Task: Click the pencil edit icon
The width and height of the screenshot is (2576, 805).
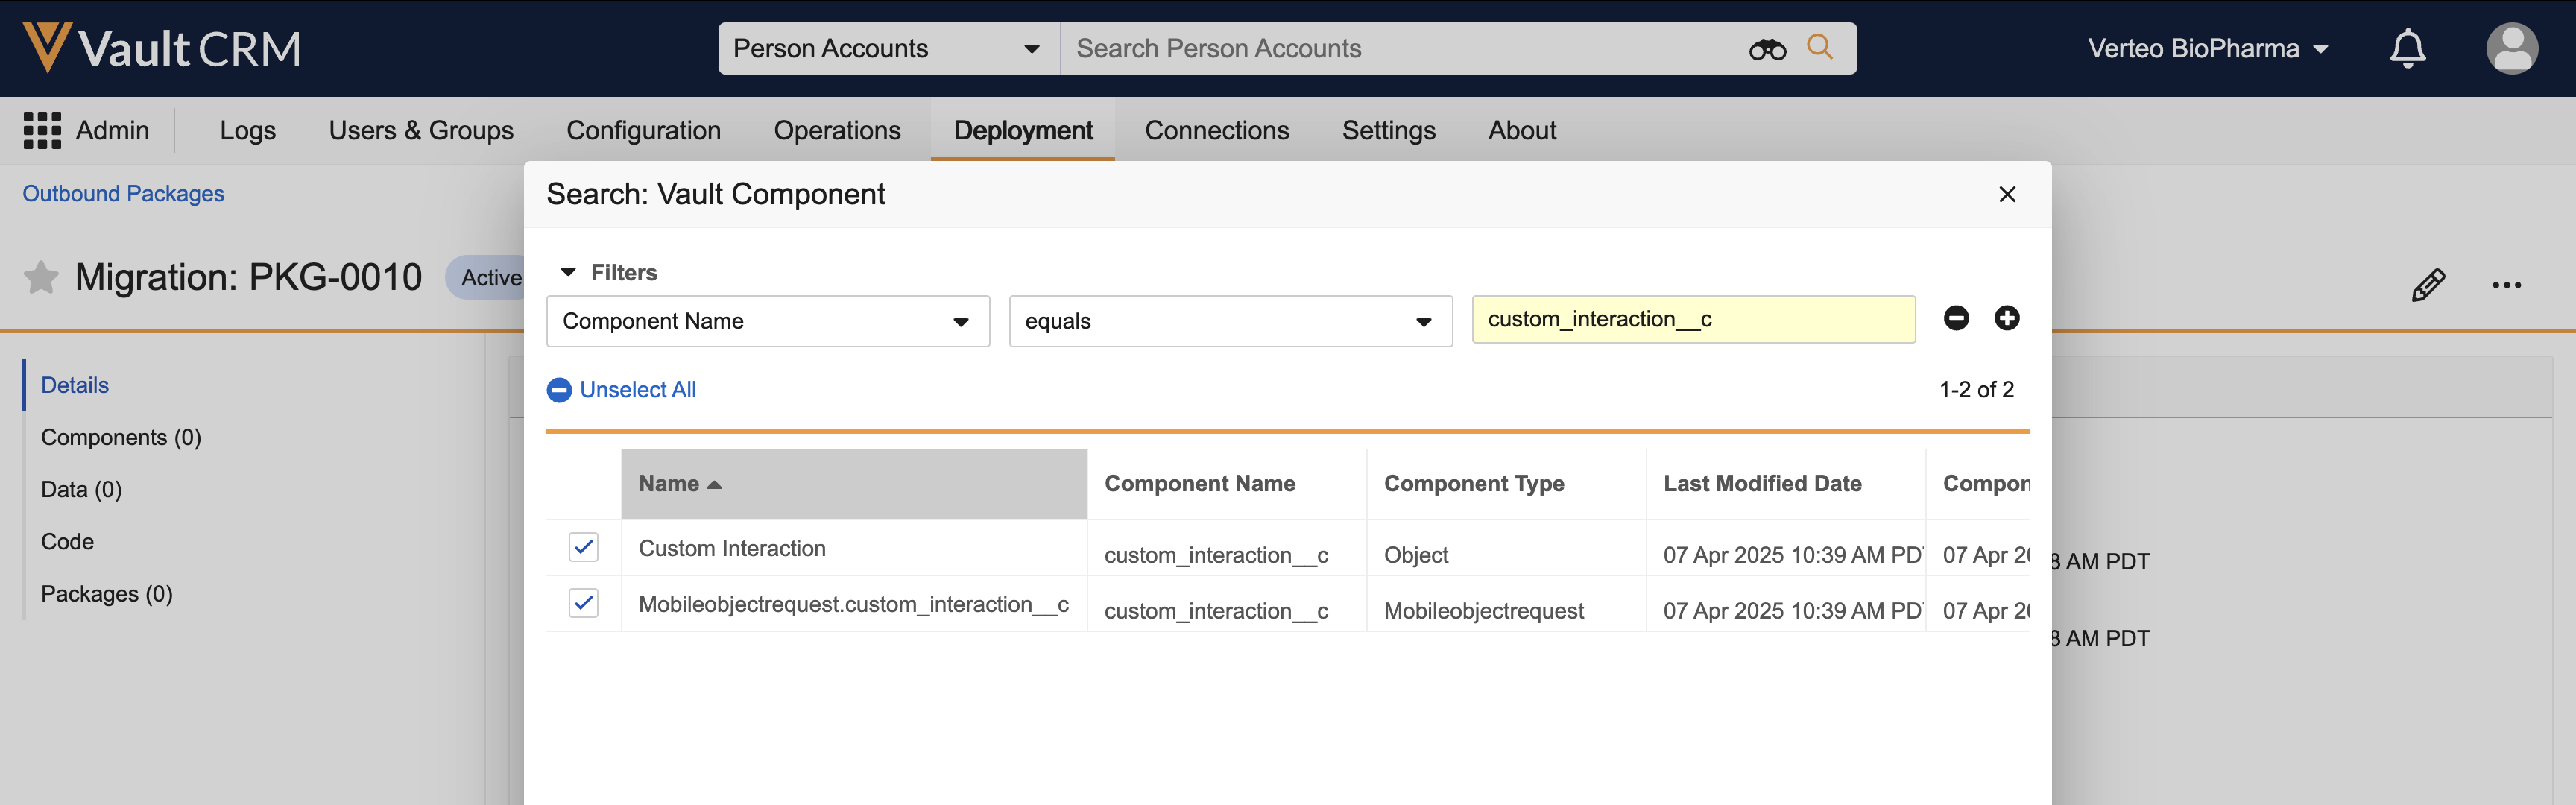Action: point(2428,285)
